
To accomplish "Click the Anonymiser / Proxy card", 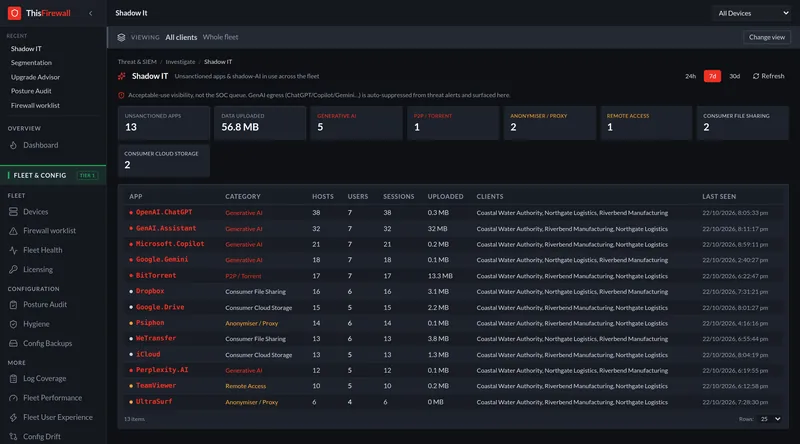I will click(549, 123).
